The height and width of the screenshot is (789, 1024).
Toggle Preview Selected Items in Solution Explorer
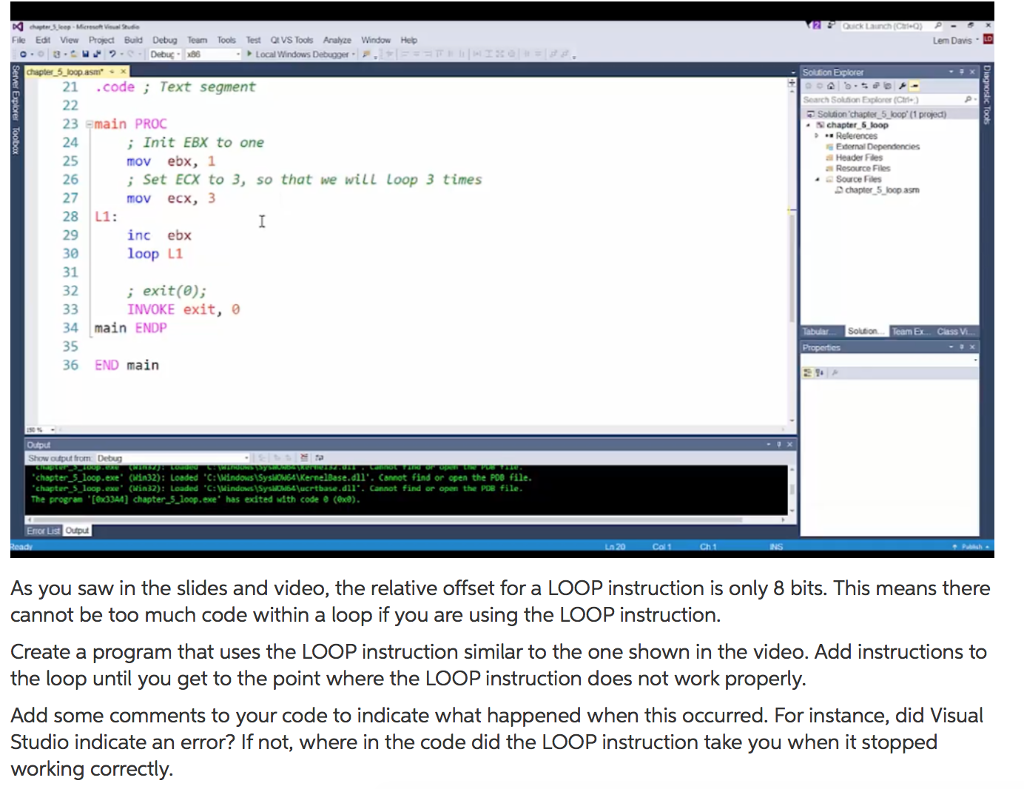[x=912, y=86]
